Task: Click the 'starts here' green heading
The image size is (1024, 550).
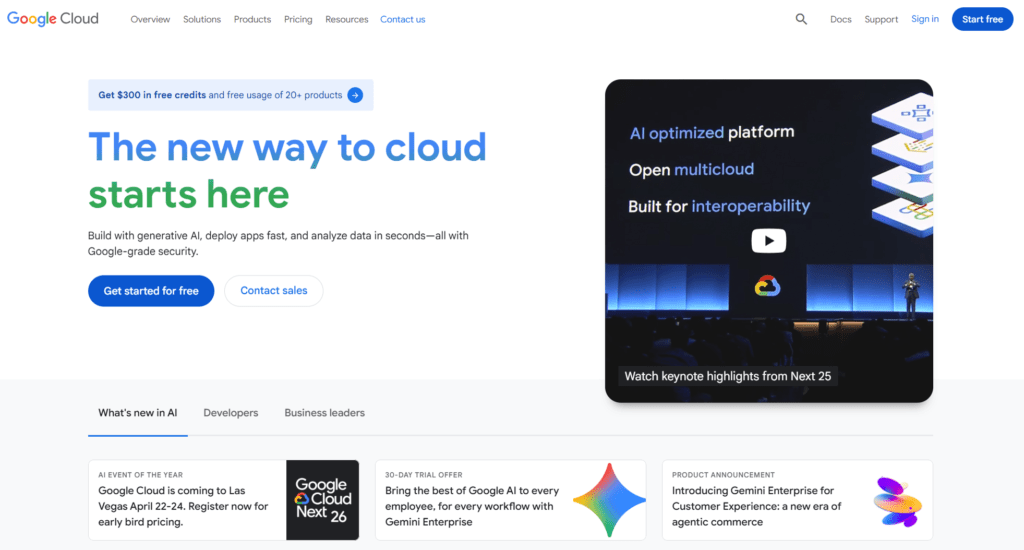Action: tap(189, 194)
